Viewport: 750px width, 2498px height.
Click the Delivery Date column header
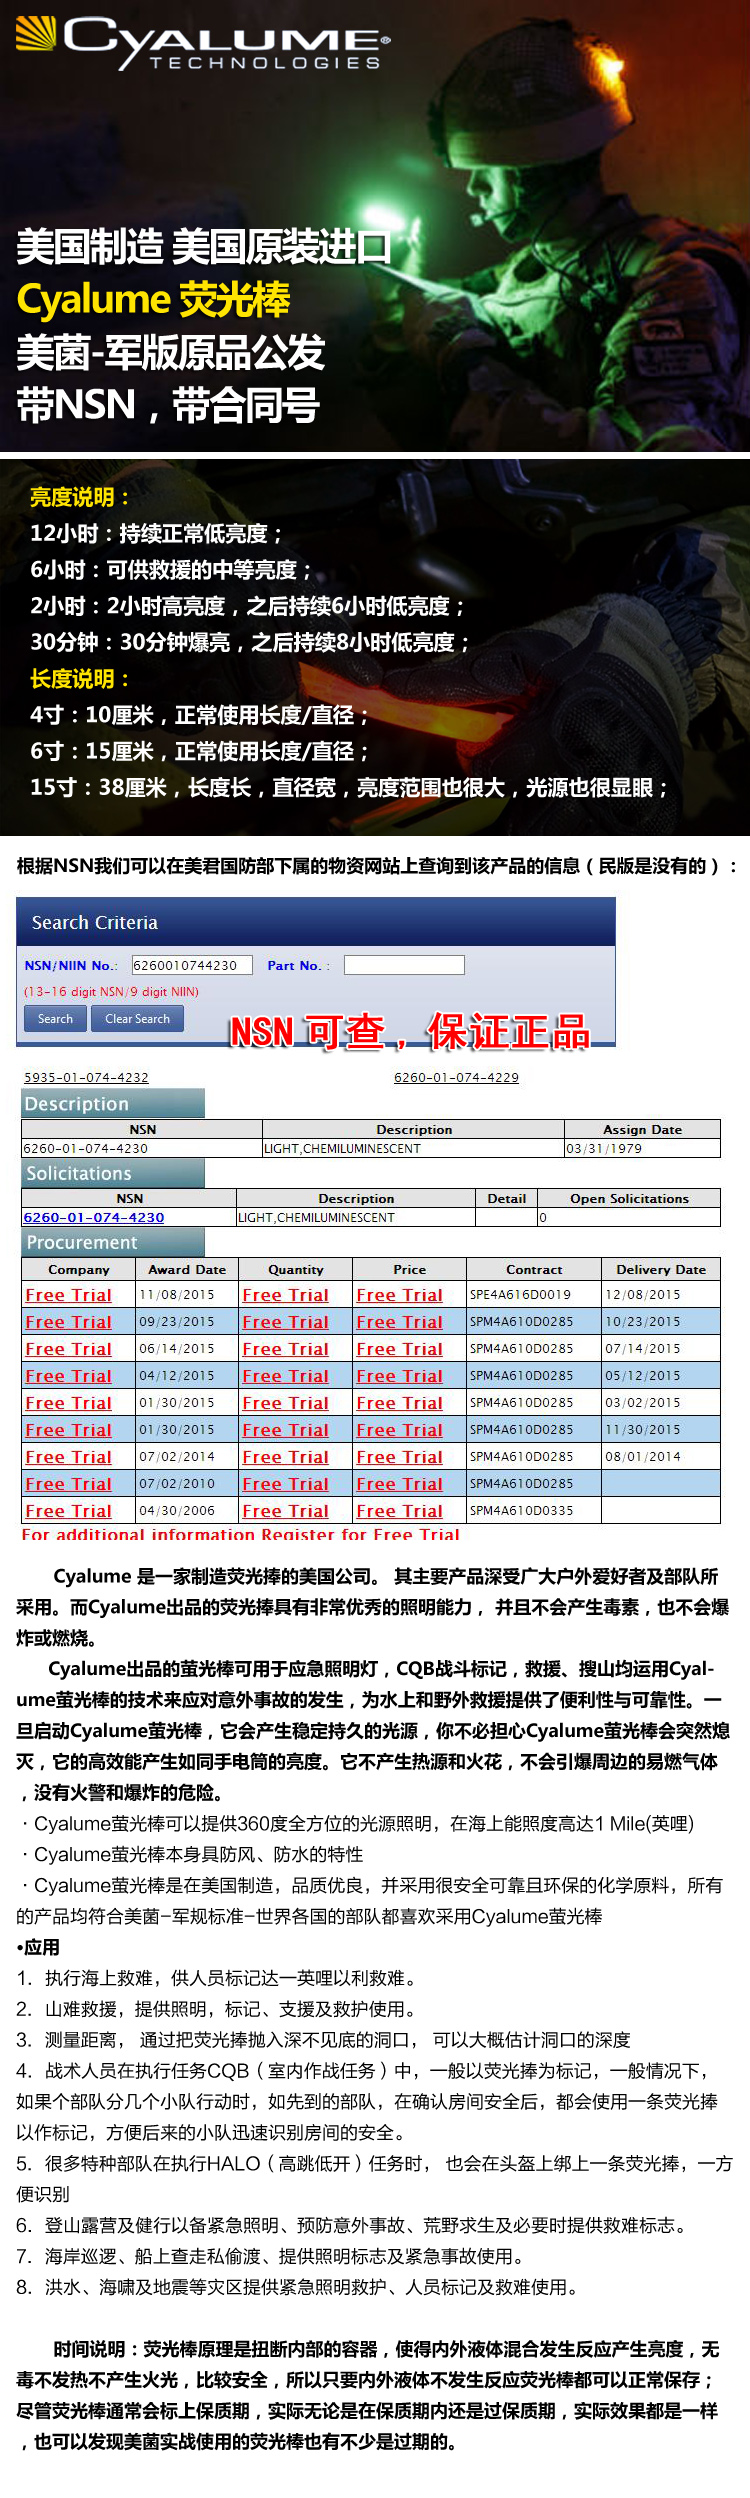click(x=661, y=1269)
